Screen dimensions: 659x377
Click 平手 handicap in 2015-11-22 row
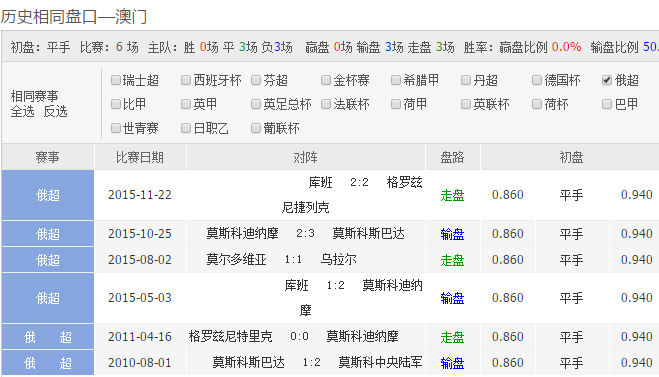(571, 195)
